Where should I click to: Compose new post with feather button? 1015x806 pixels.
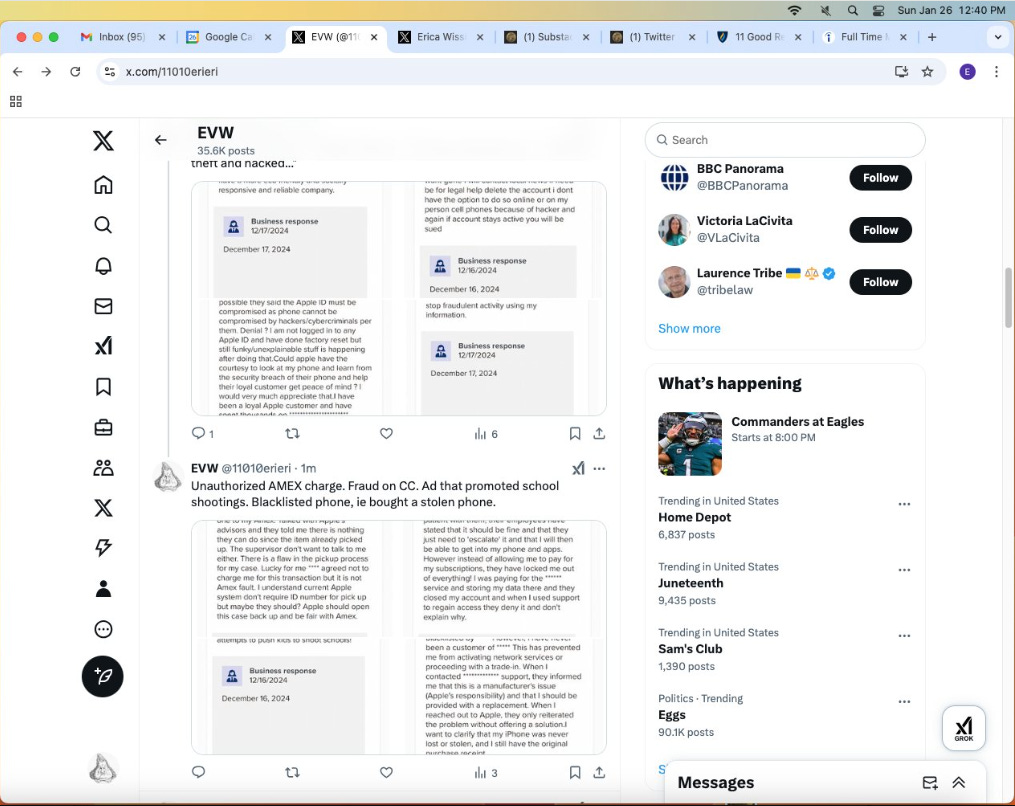(102, 677)
